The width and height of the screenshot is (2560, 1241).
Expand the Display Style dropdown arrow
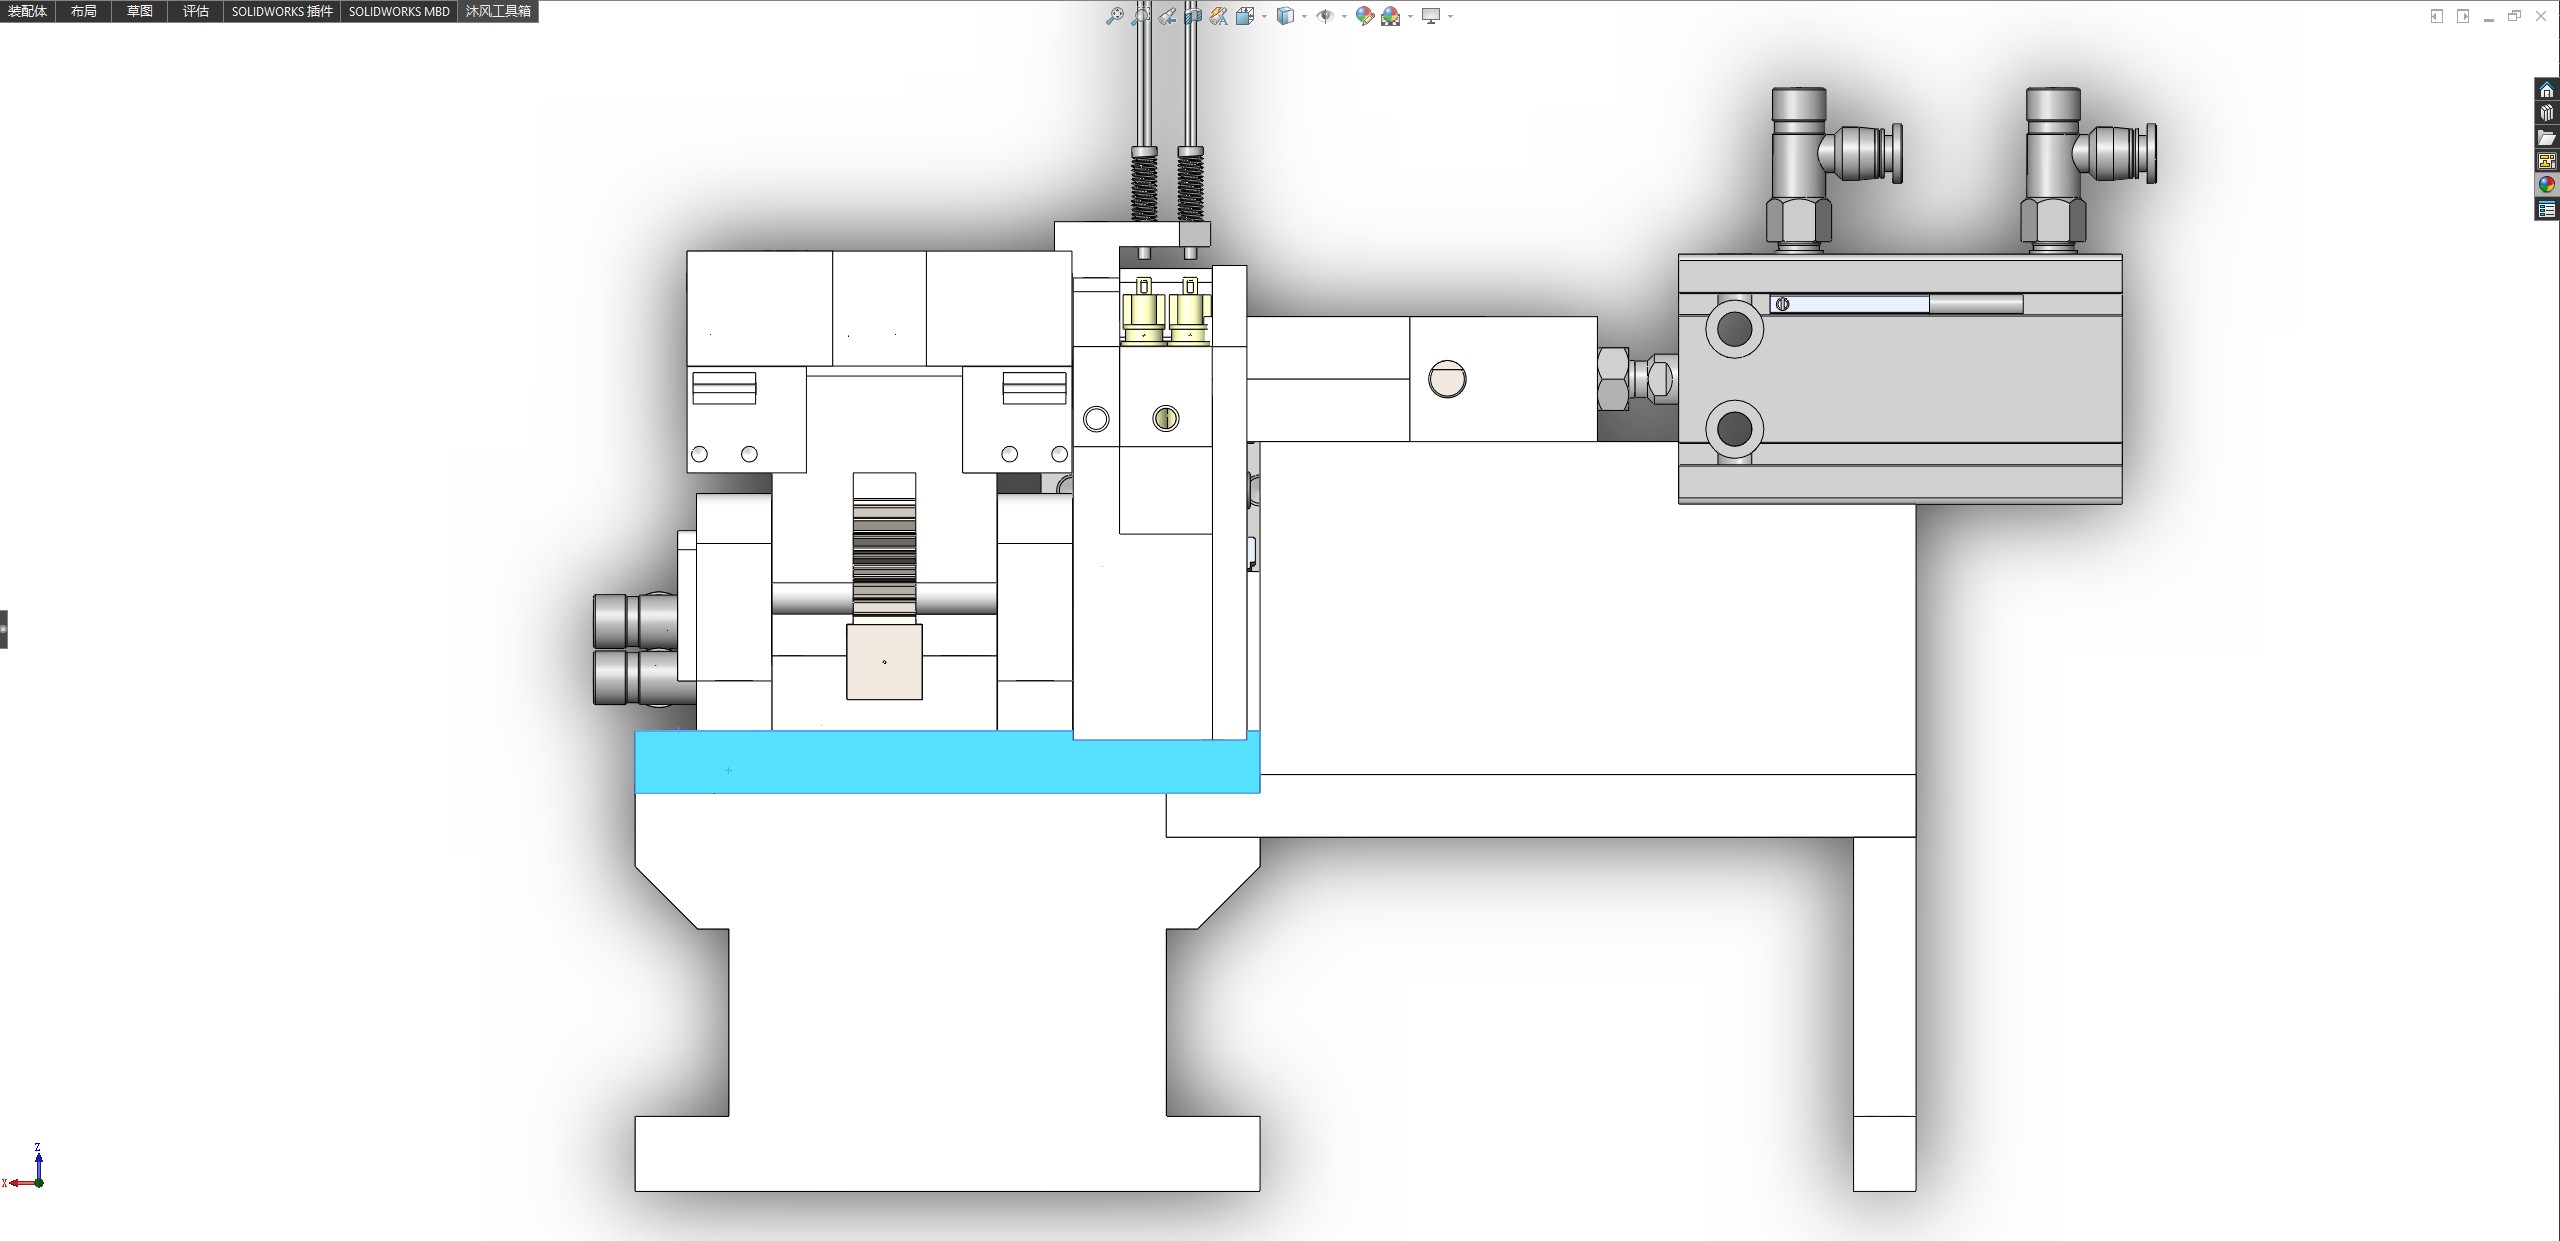click(x=1304, y=16)
